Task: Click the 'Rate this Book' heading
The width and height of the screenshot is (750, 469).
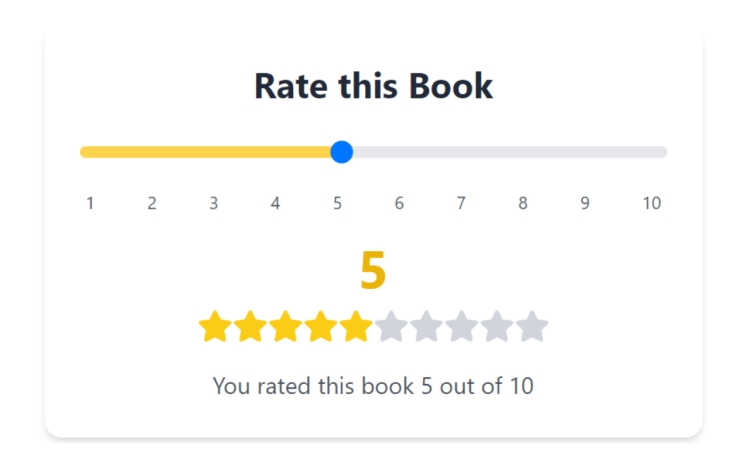Action: 374,86
